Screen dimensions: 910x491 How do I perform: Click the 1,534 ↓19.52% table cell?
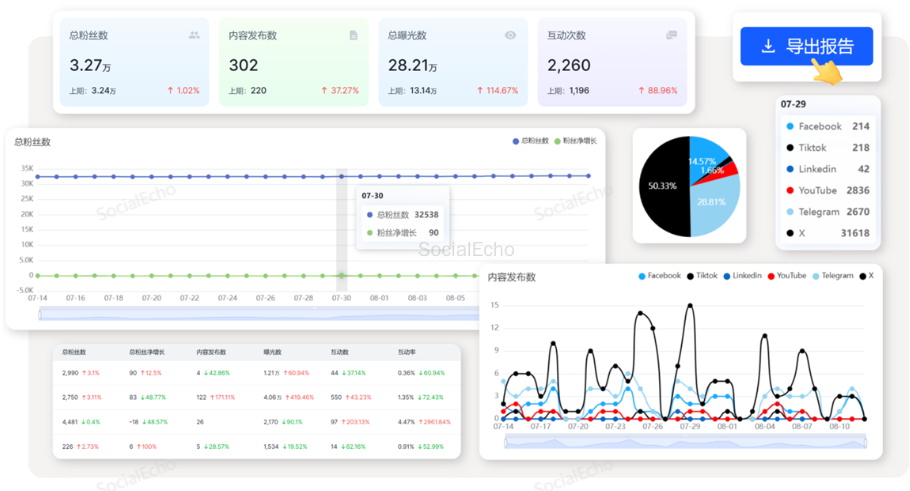tap(285, 447)
